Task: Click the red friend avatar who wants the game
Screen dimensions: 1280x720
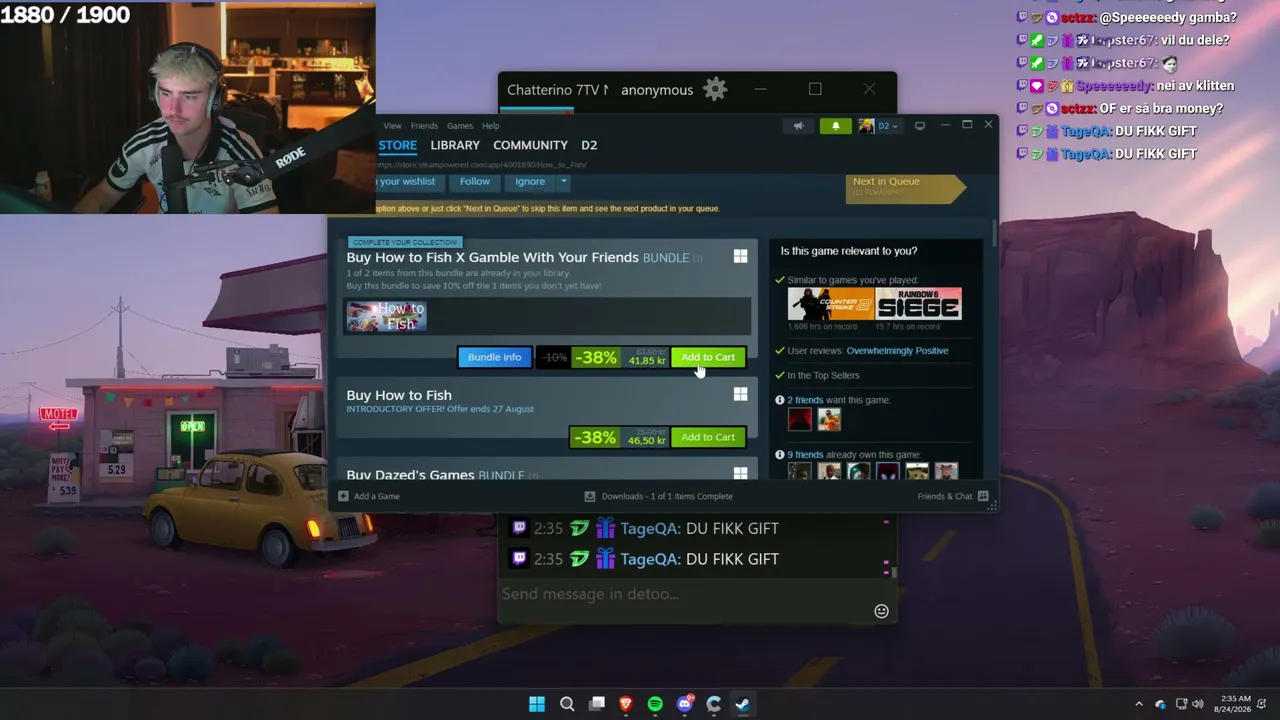Action: click(800, 420)
